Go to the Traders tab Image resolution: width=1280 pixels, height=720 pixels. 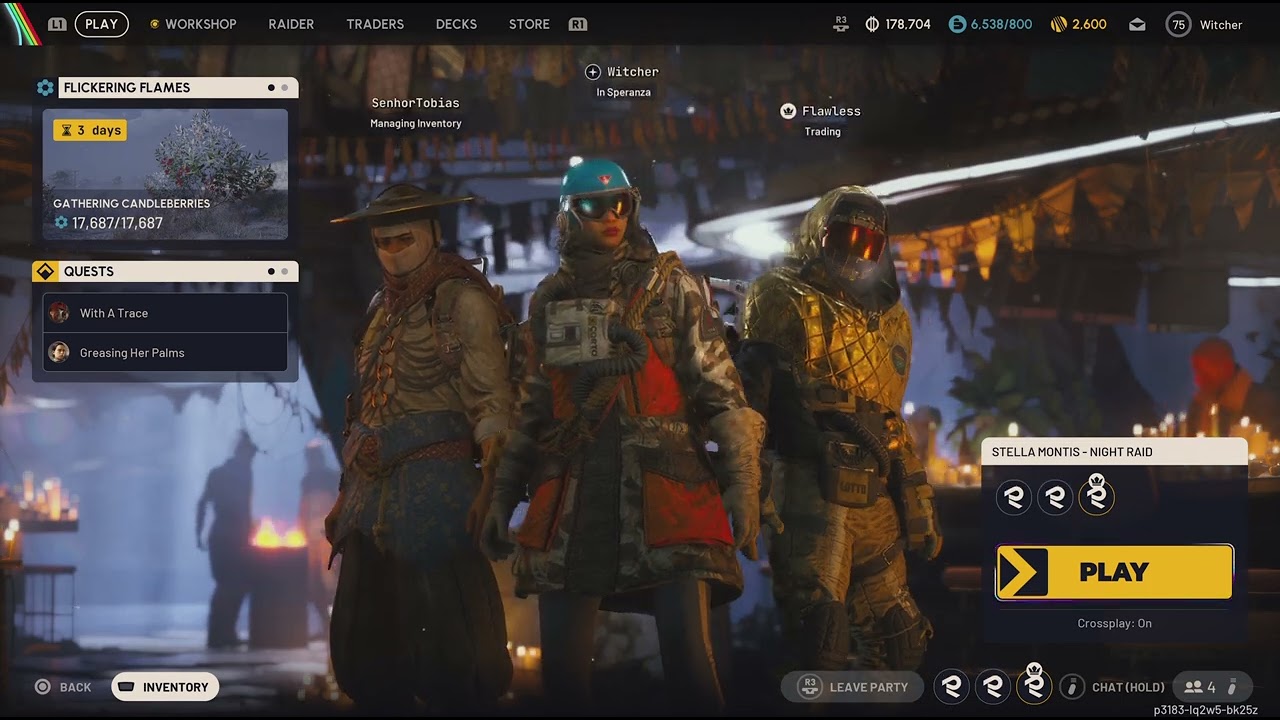pyautogui.click(x=375, y=24)
